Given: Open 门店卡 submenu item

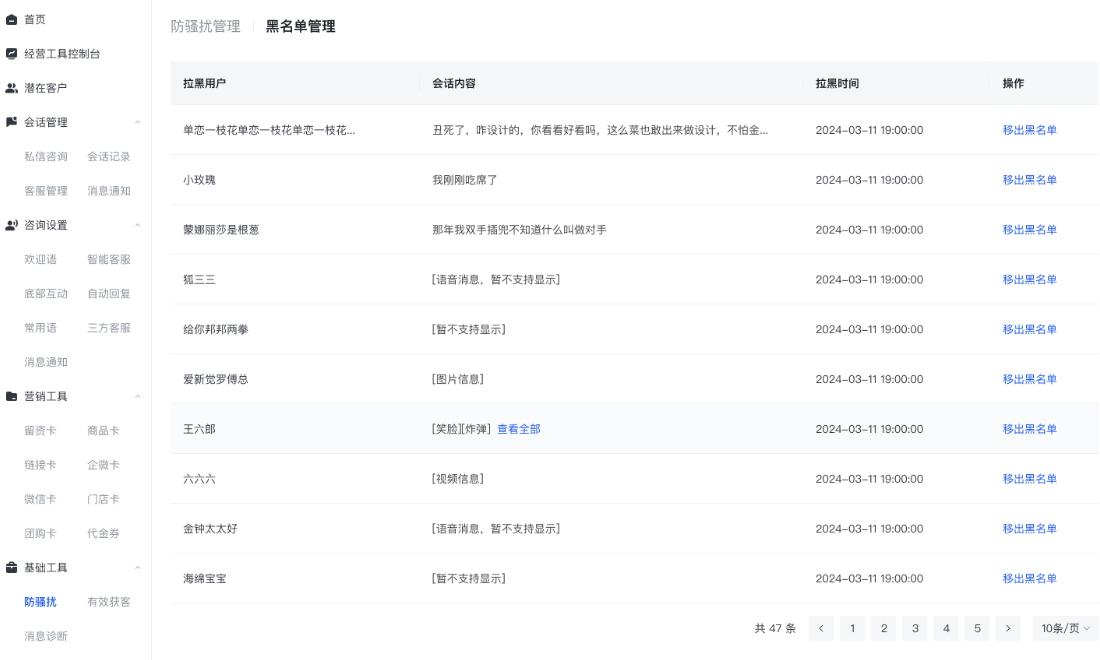Looking at the screenshot, I should [x=103, y=499].
